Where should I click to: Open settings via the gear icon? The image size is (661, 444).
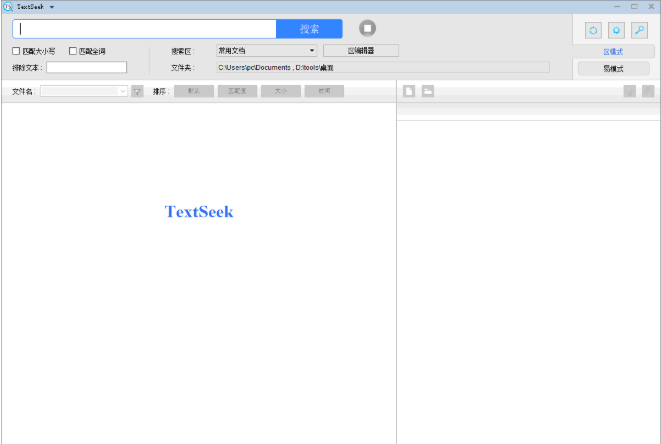pos(616,30)
